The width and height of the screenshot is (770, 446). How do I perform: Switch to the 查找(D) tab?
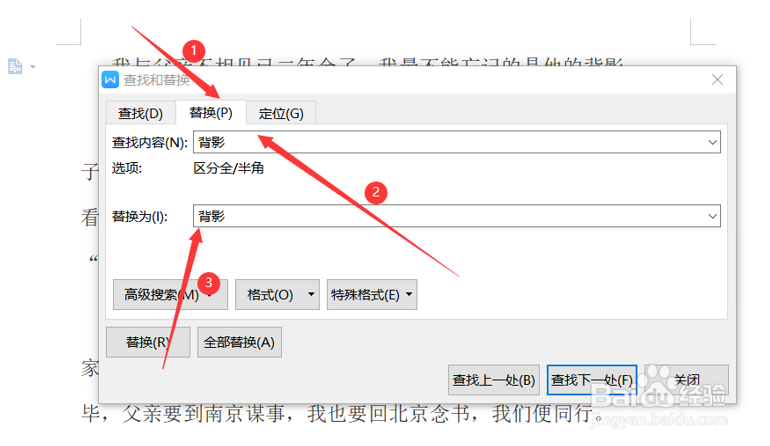(140, 113)
